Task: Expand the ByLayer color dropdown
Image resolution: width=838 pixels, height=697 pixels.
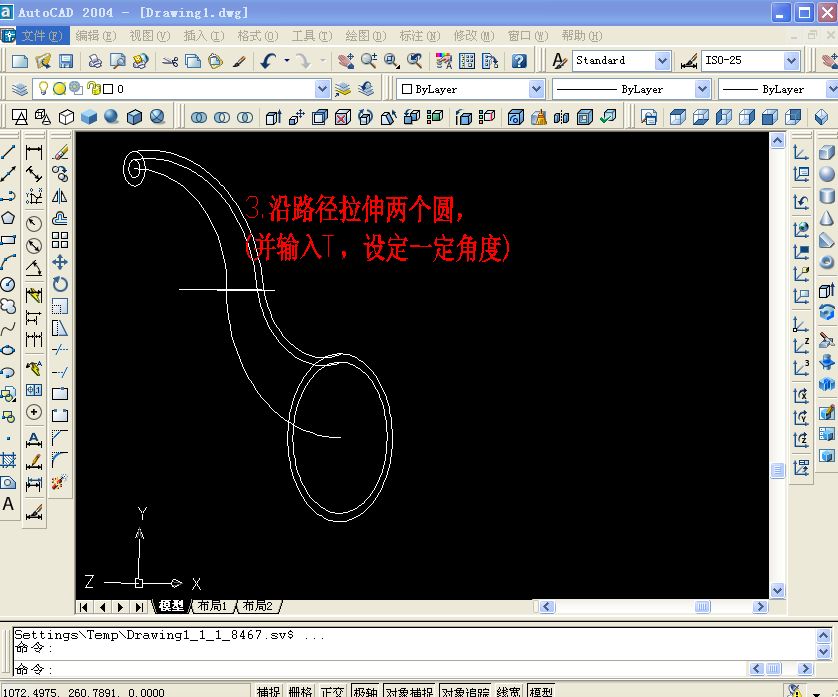Action: [x=536, y=89]
